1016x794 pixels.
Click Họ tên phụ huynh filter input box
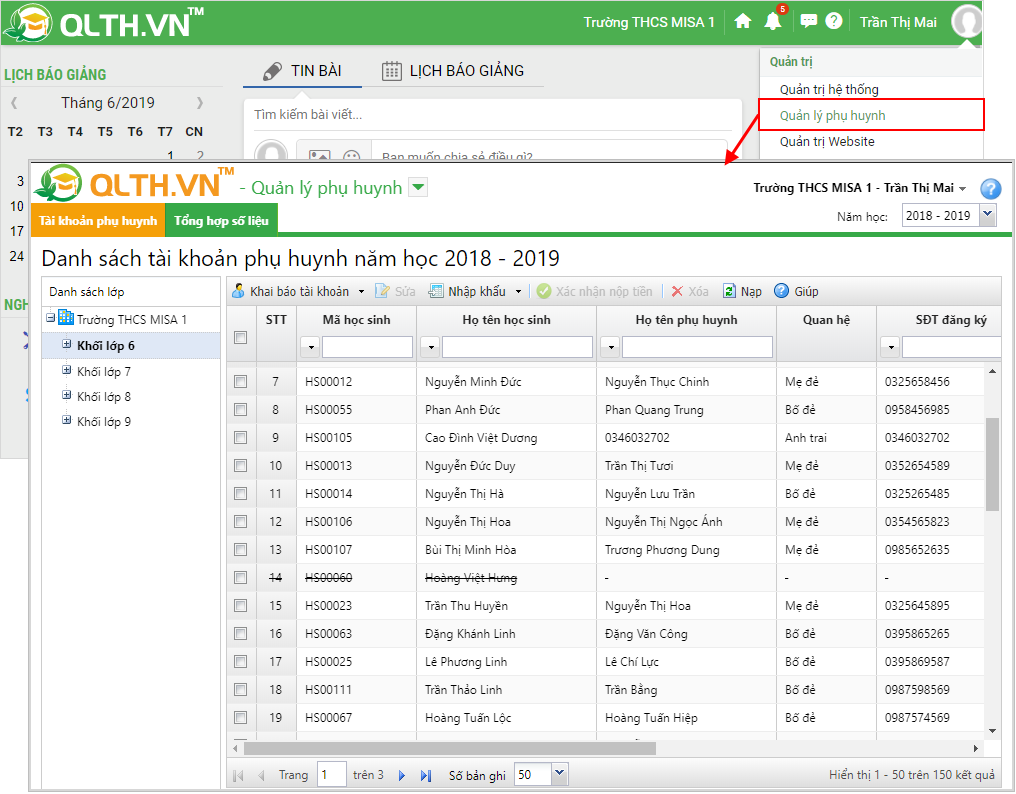697,347
